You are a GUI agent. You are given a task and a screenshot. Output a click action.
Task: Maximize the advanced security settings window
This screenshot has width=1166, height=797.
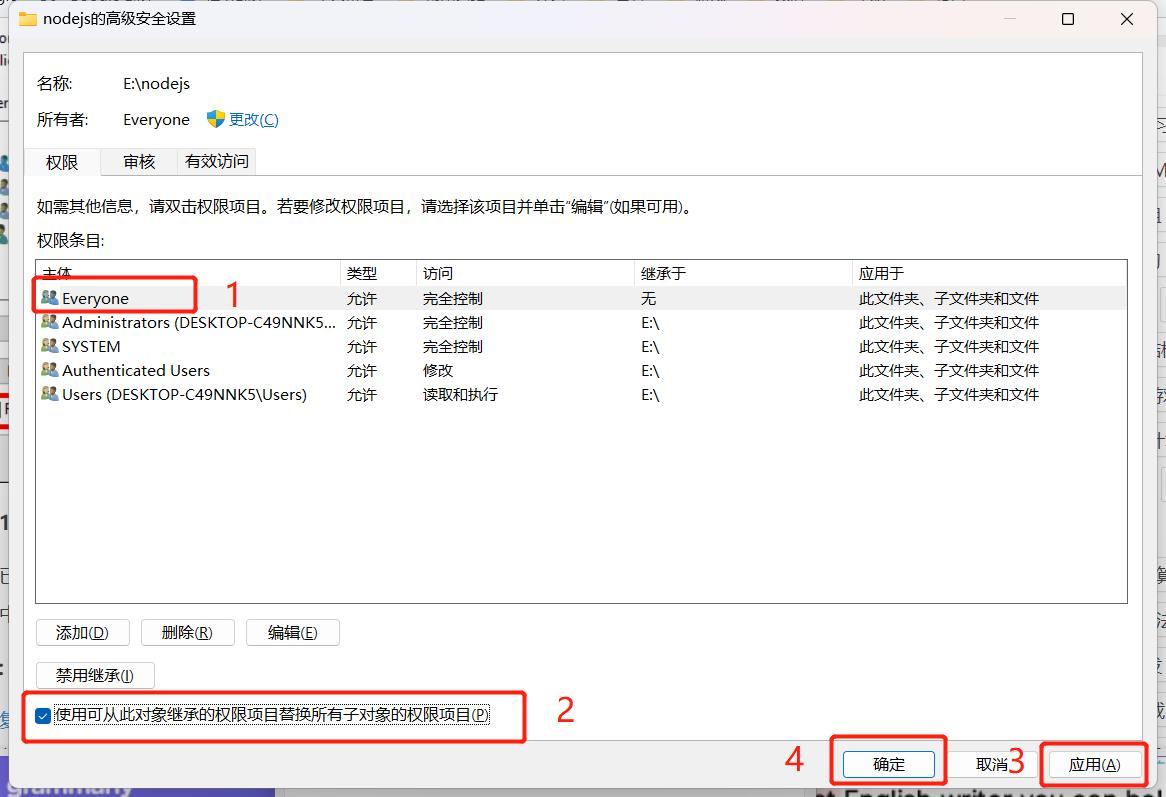(x=1068, y=19)
